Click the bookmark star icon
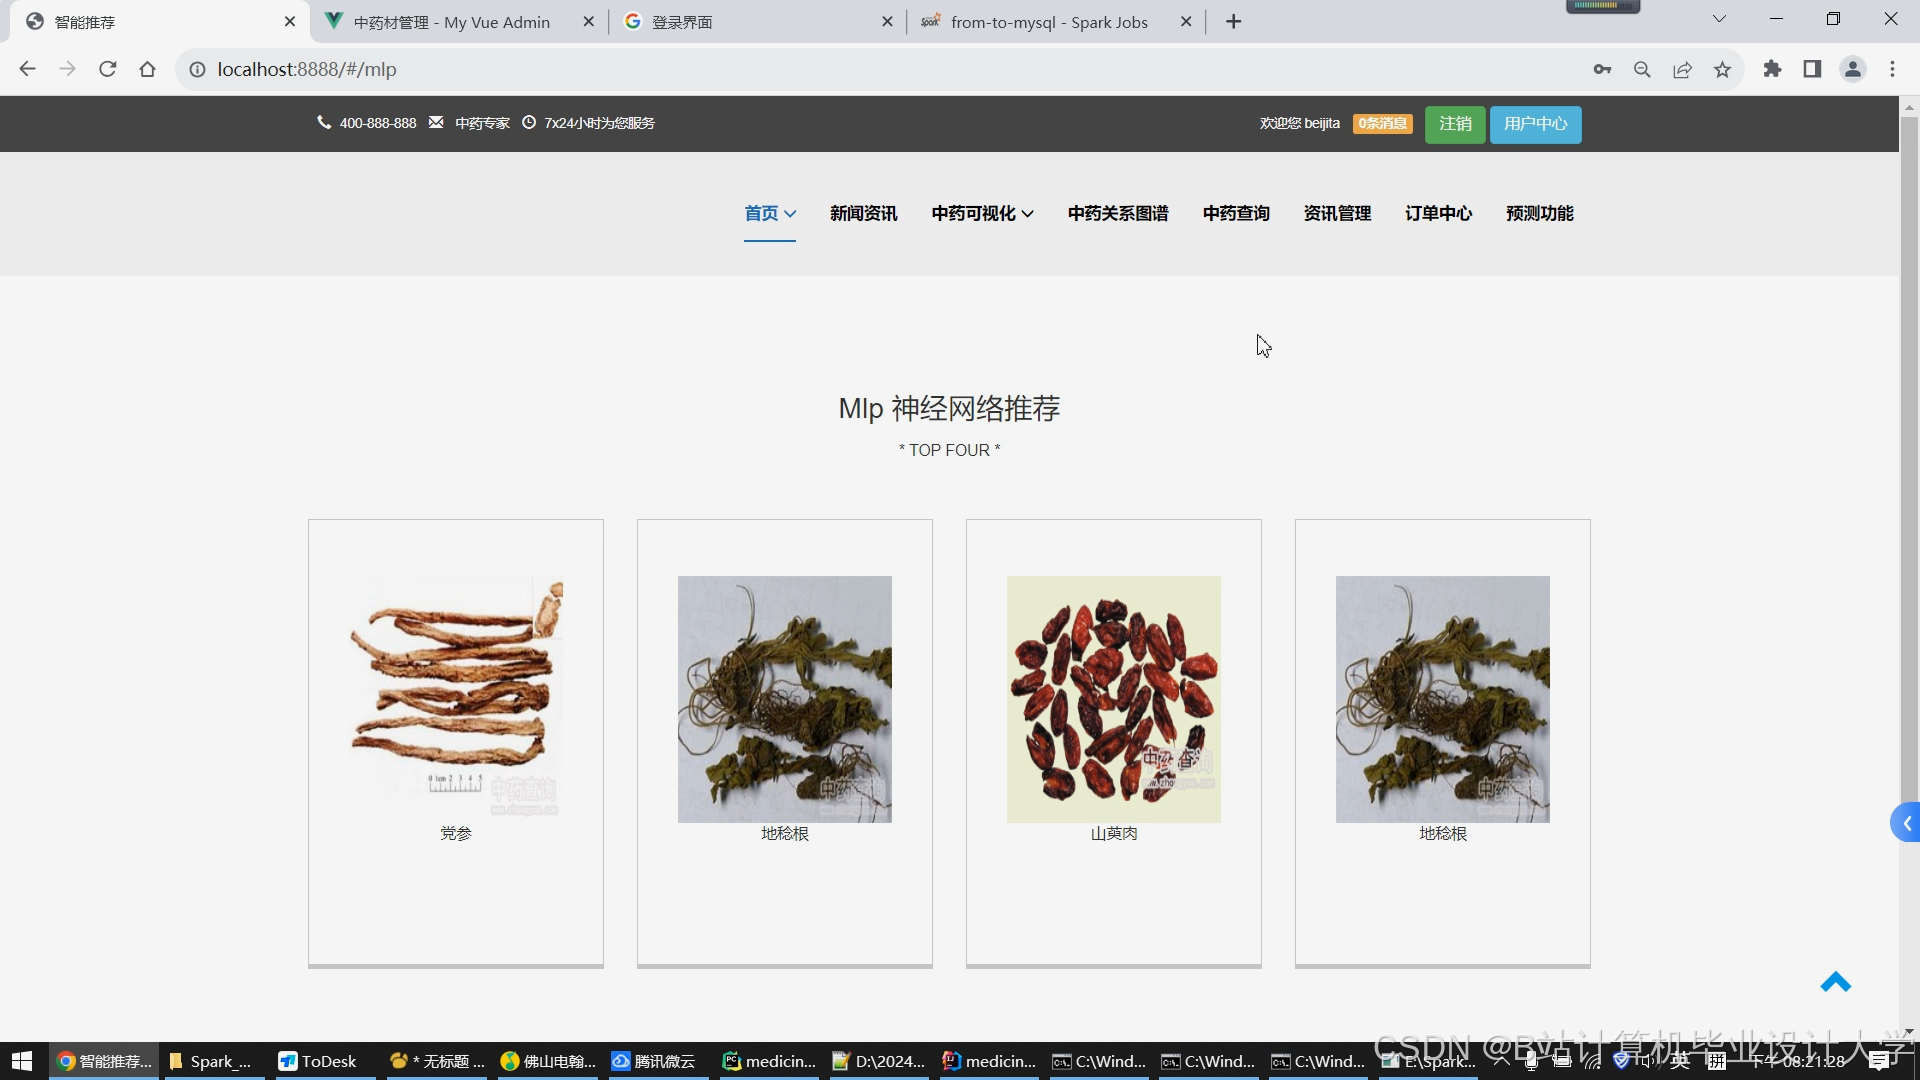Image resolution: width=1920 pixels, height=1080 pixels. point(1722,70)
